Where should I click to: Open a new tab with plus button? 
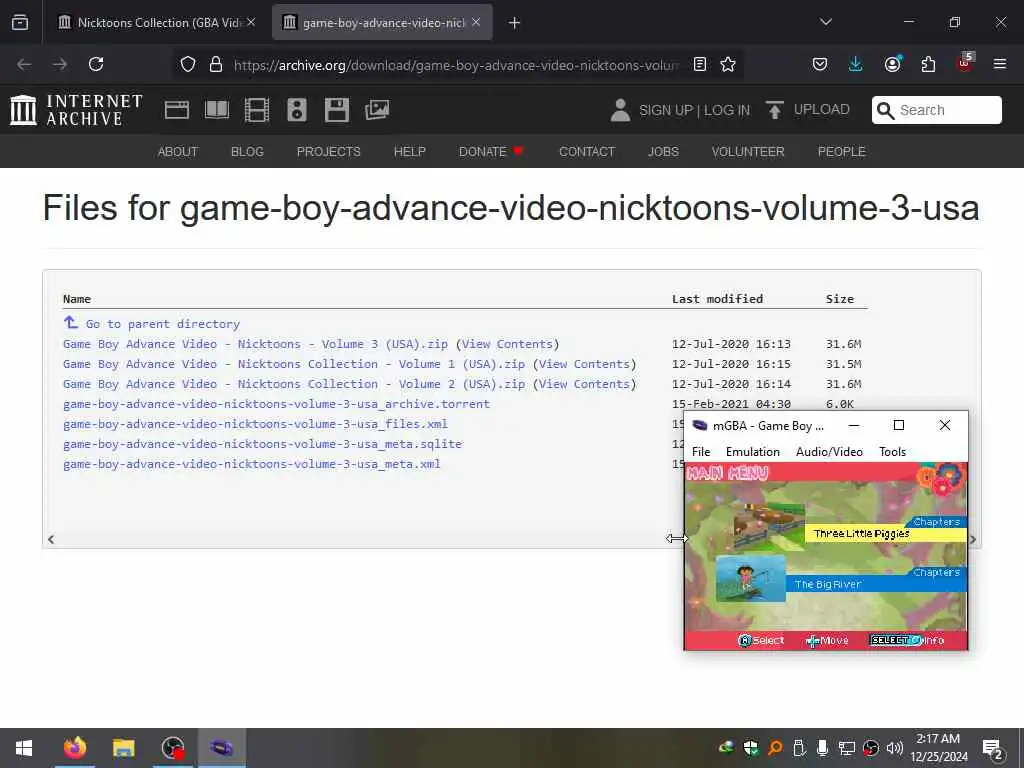pos(514,23)
